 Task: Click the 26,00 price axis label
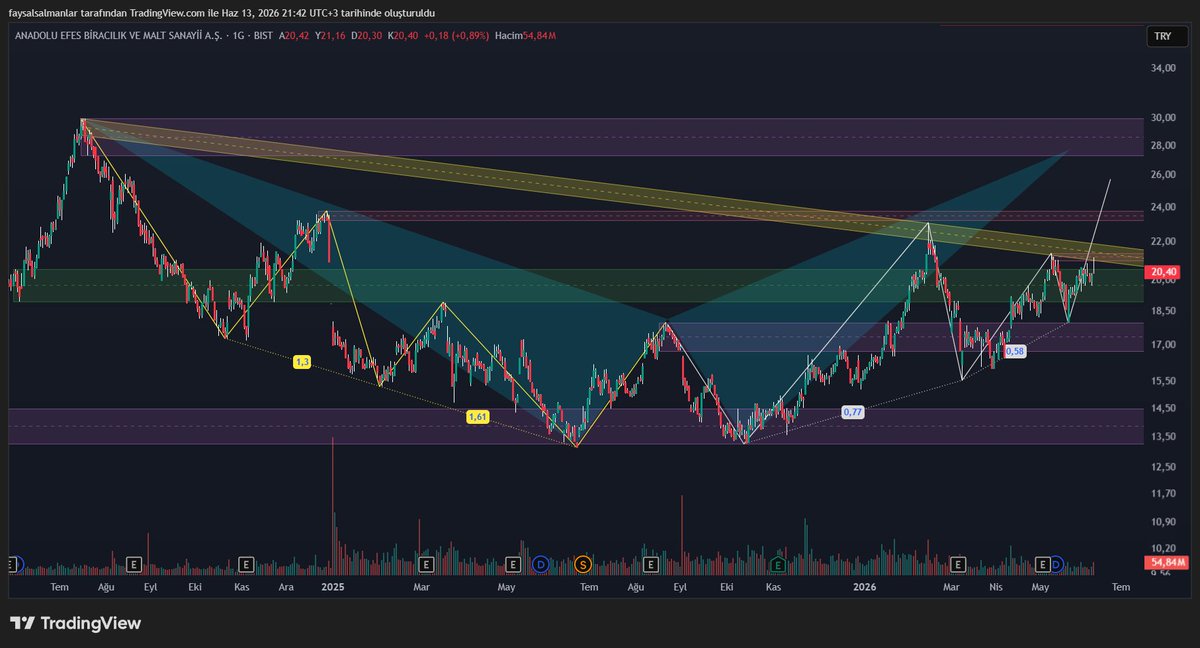tap(1163, 175)
